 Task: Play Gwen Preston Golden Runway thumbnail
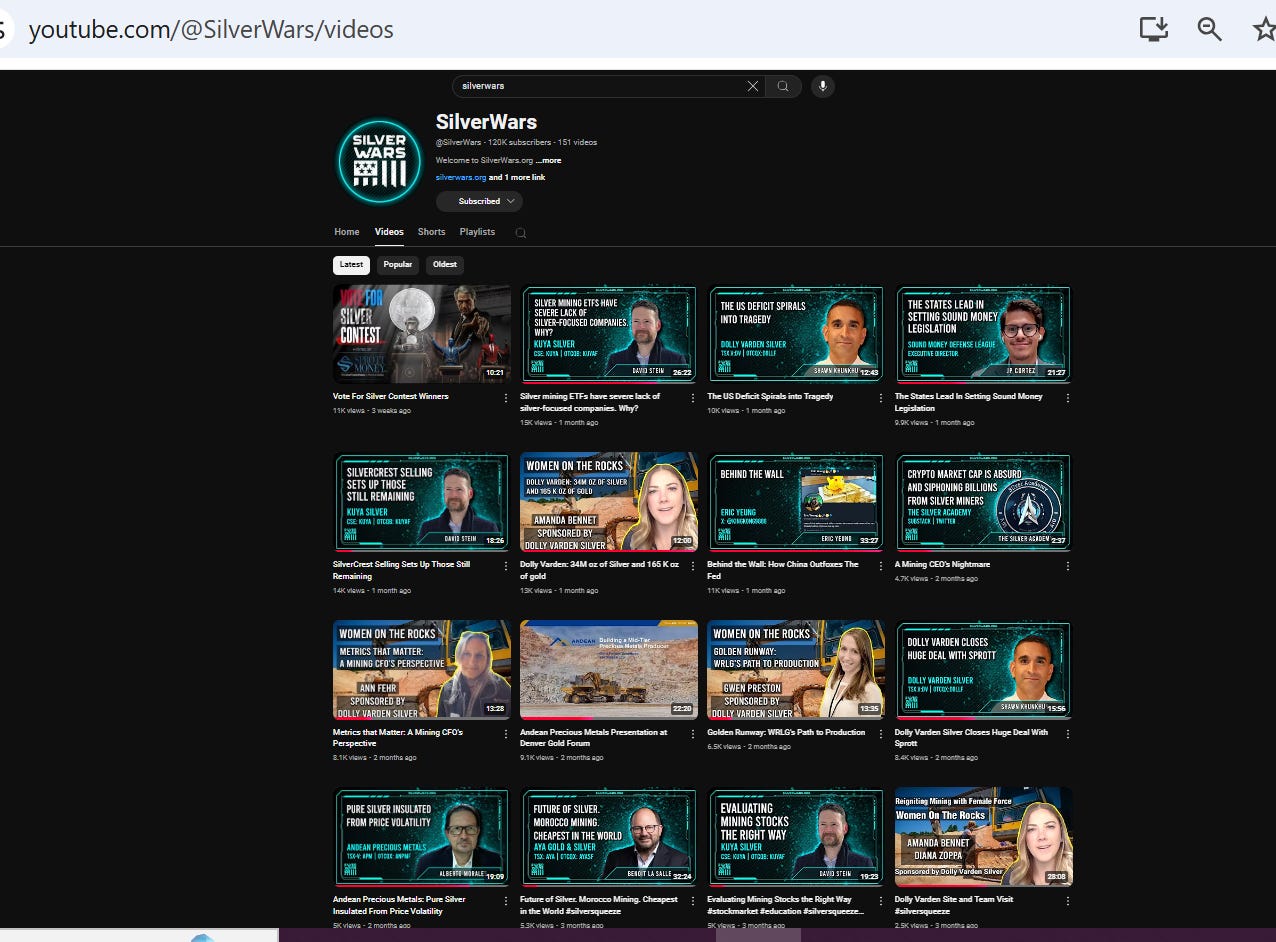click(x=796, y=669)
